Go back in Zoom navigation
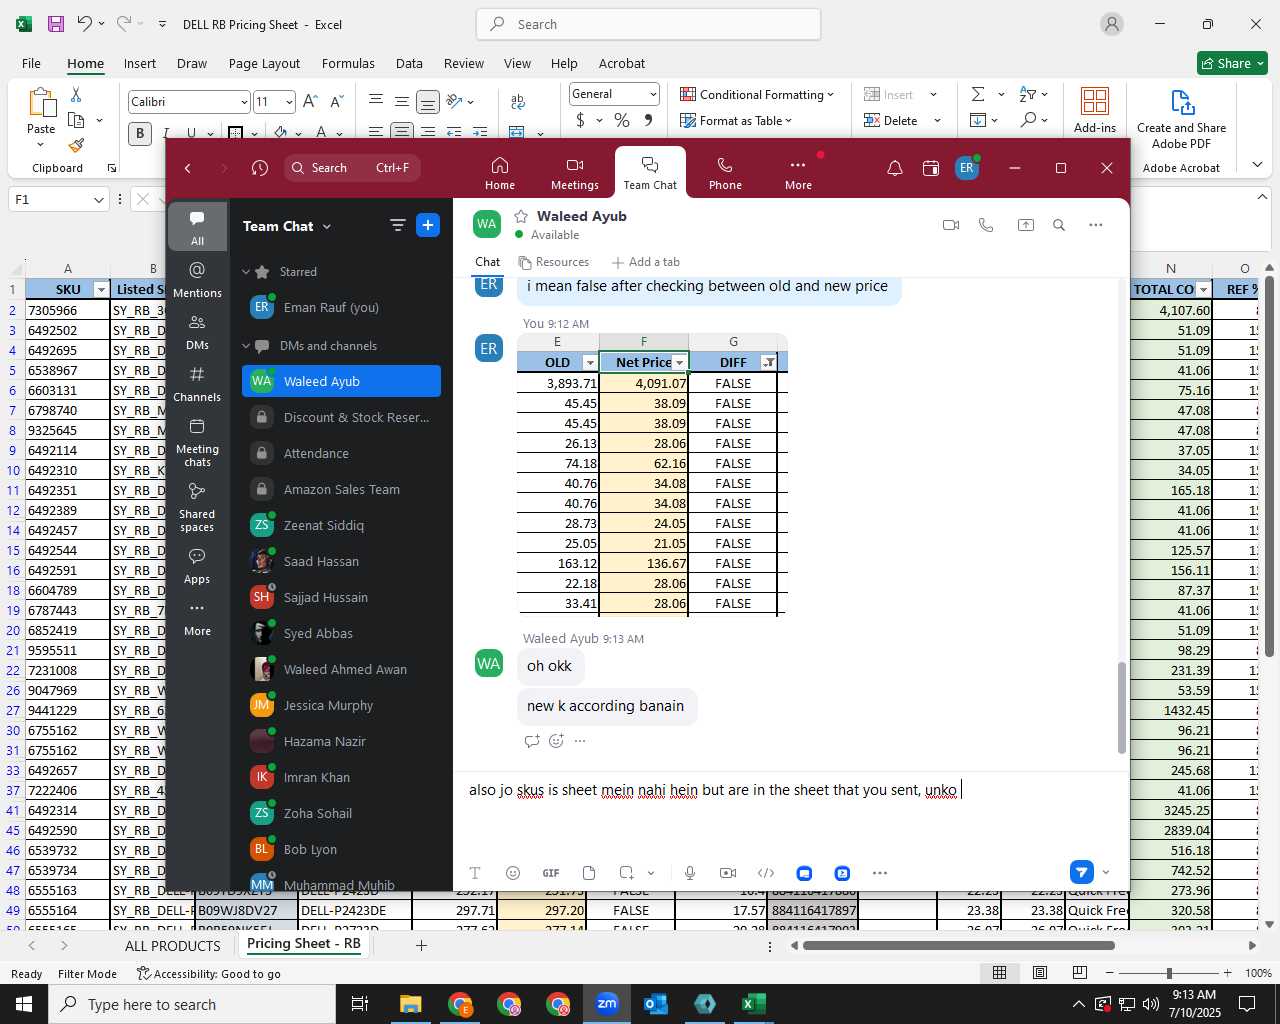The height and width of the screenshot is (1024, 1280). tap(188, 168)
